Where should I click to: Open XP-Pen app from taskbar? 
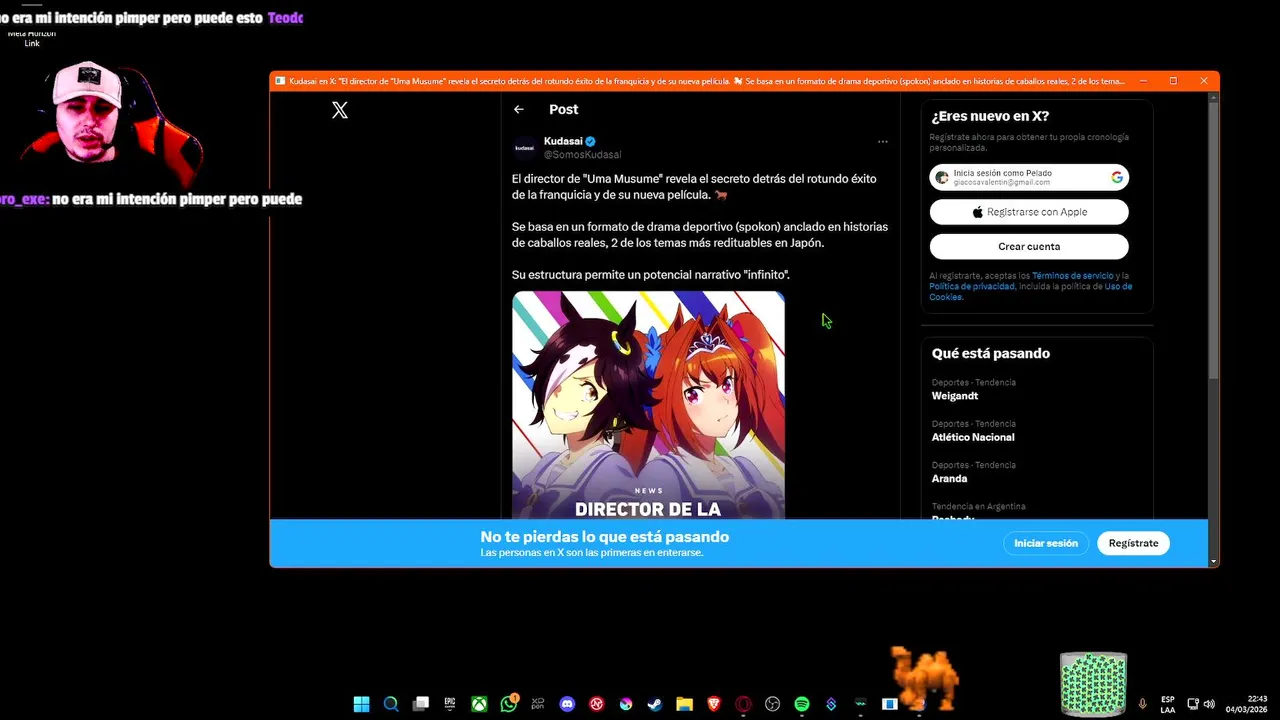(538, 704)
